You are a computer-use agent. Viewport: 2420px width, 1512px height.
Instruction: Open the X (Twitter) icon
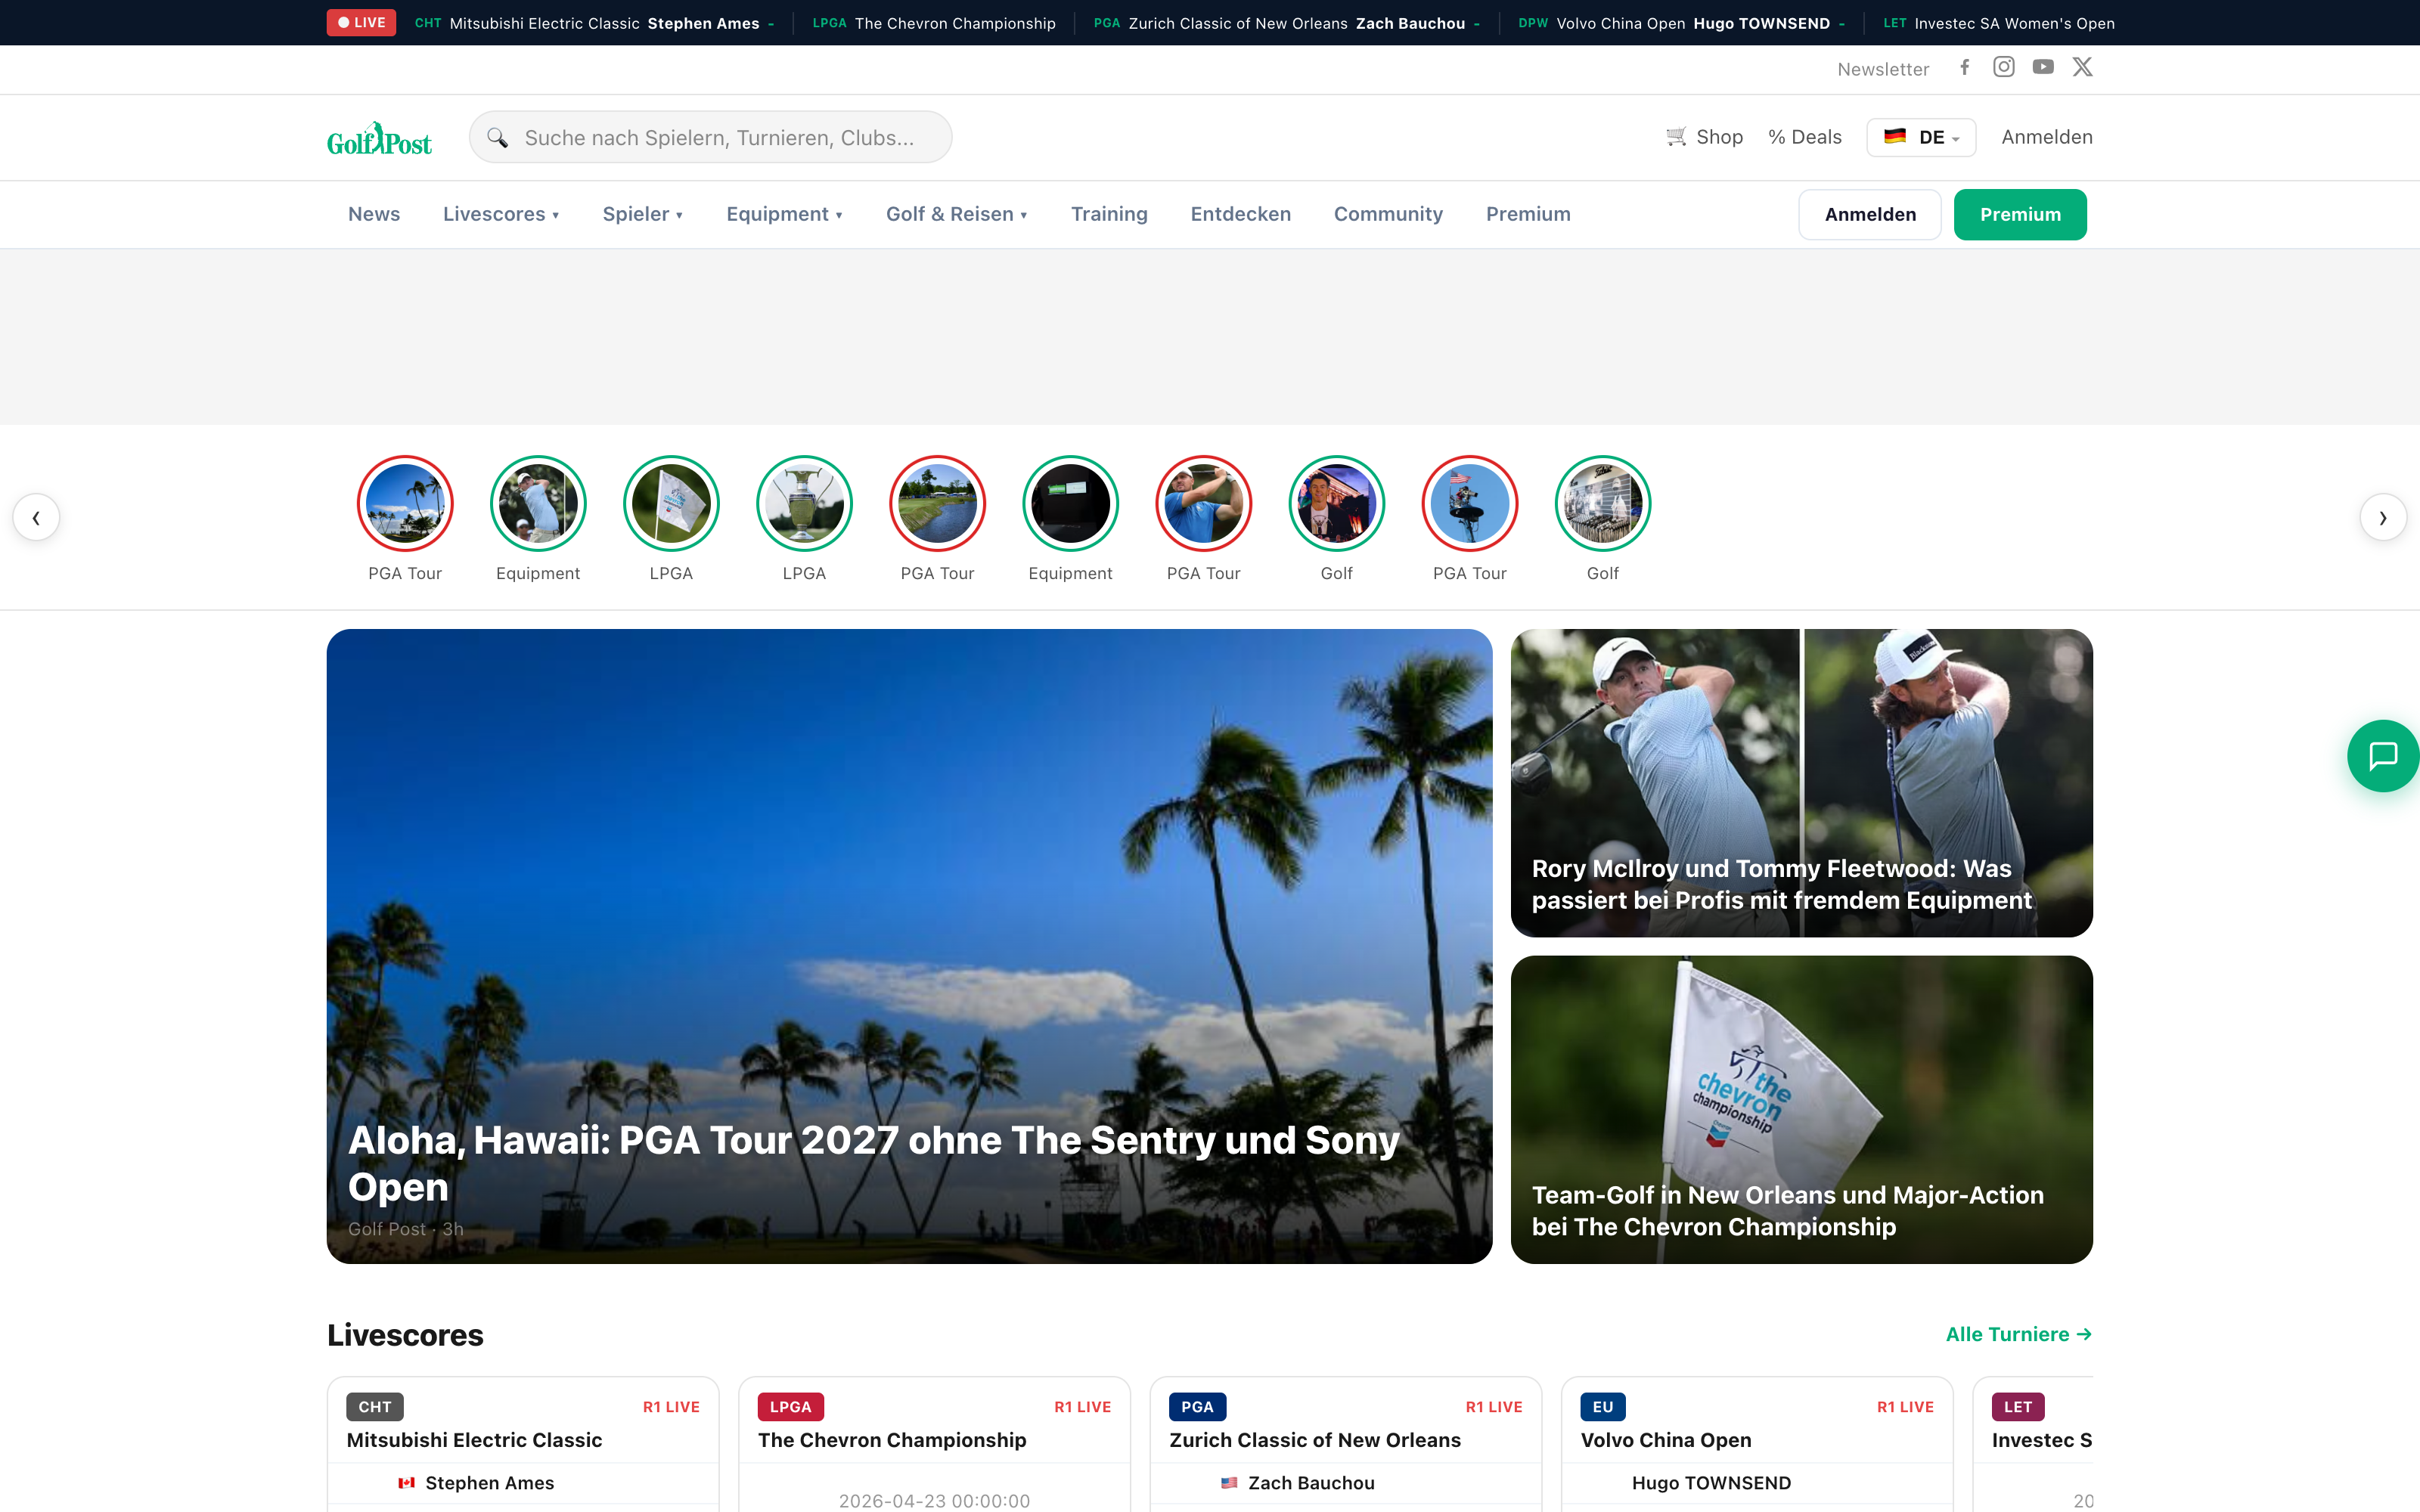point(2082,67)
